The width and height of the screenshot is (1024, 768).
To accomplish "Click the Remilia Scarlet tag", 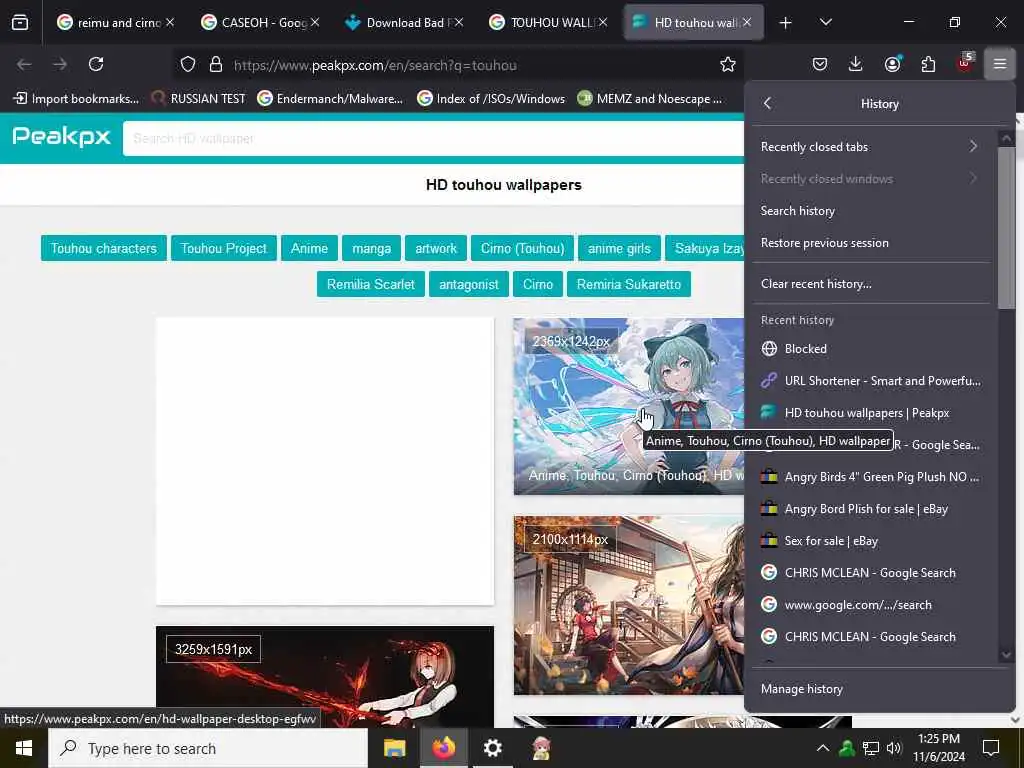I will pyautogui.click(x=370, y=284).
